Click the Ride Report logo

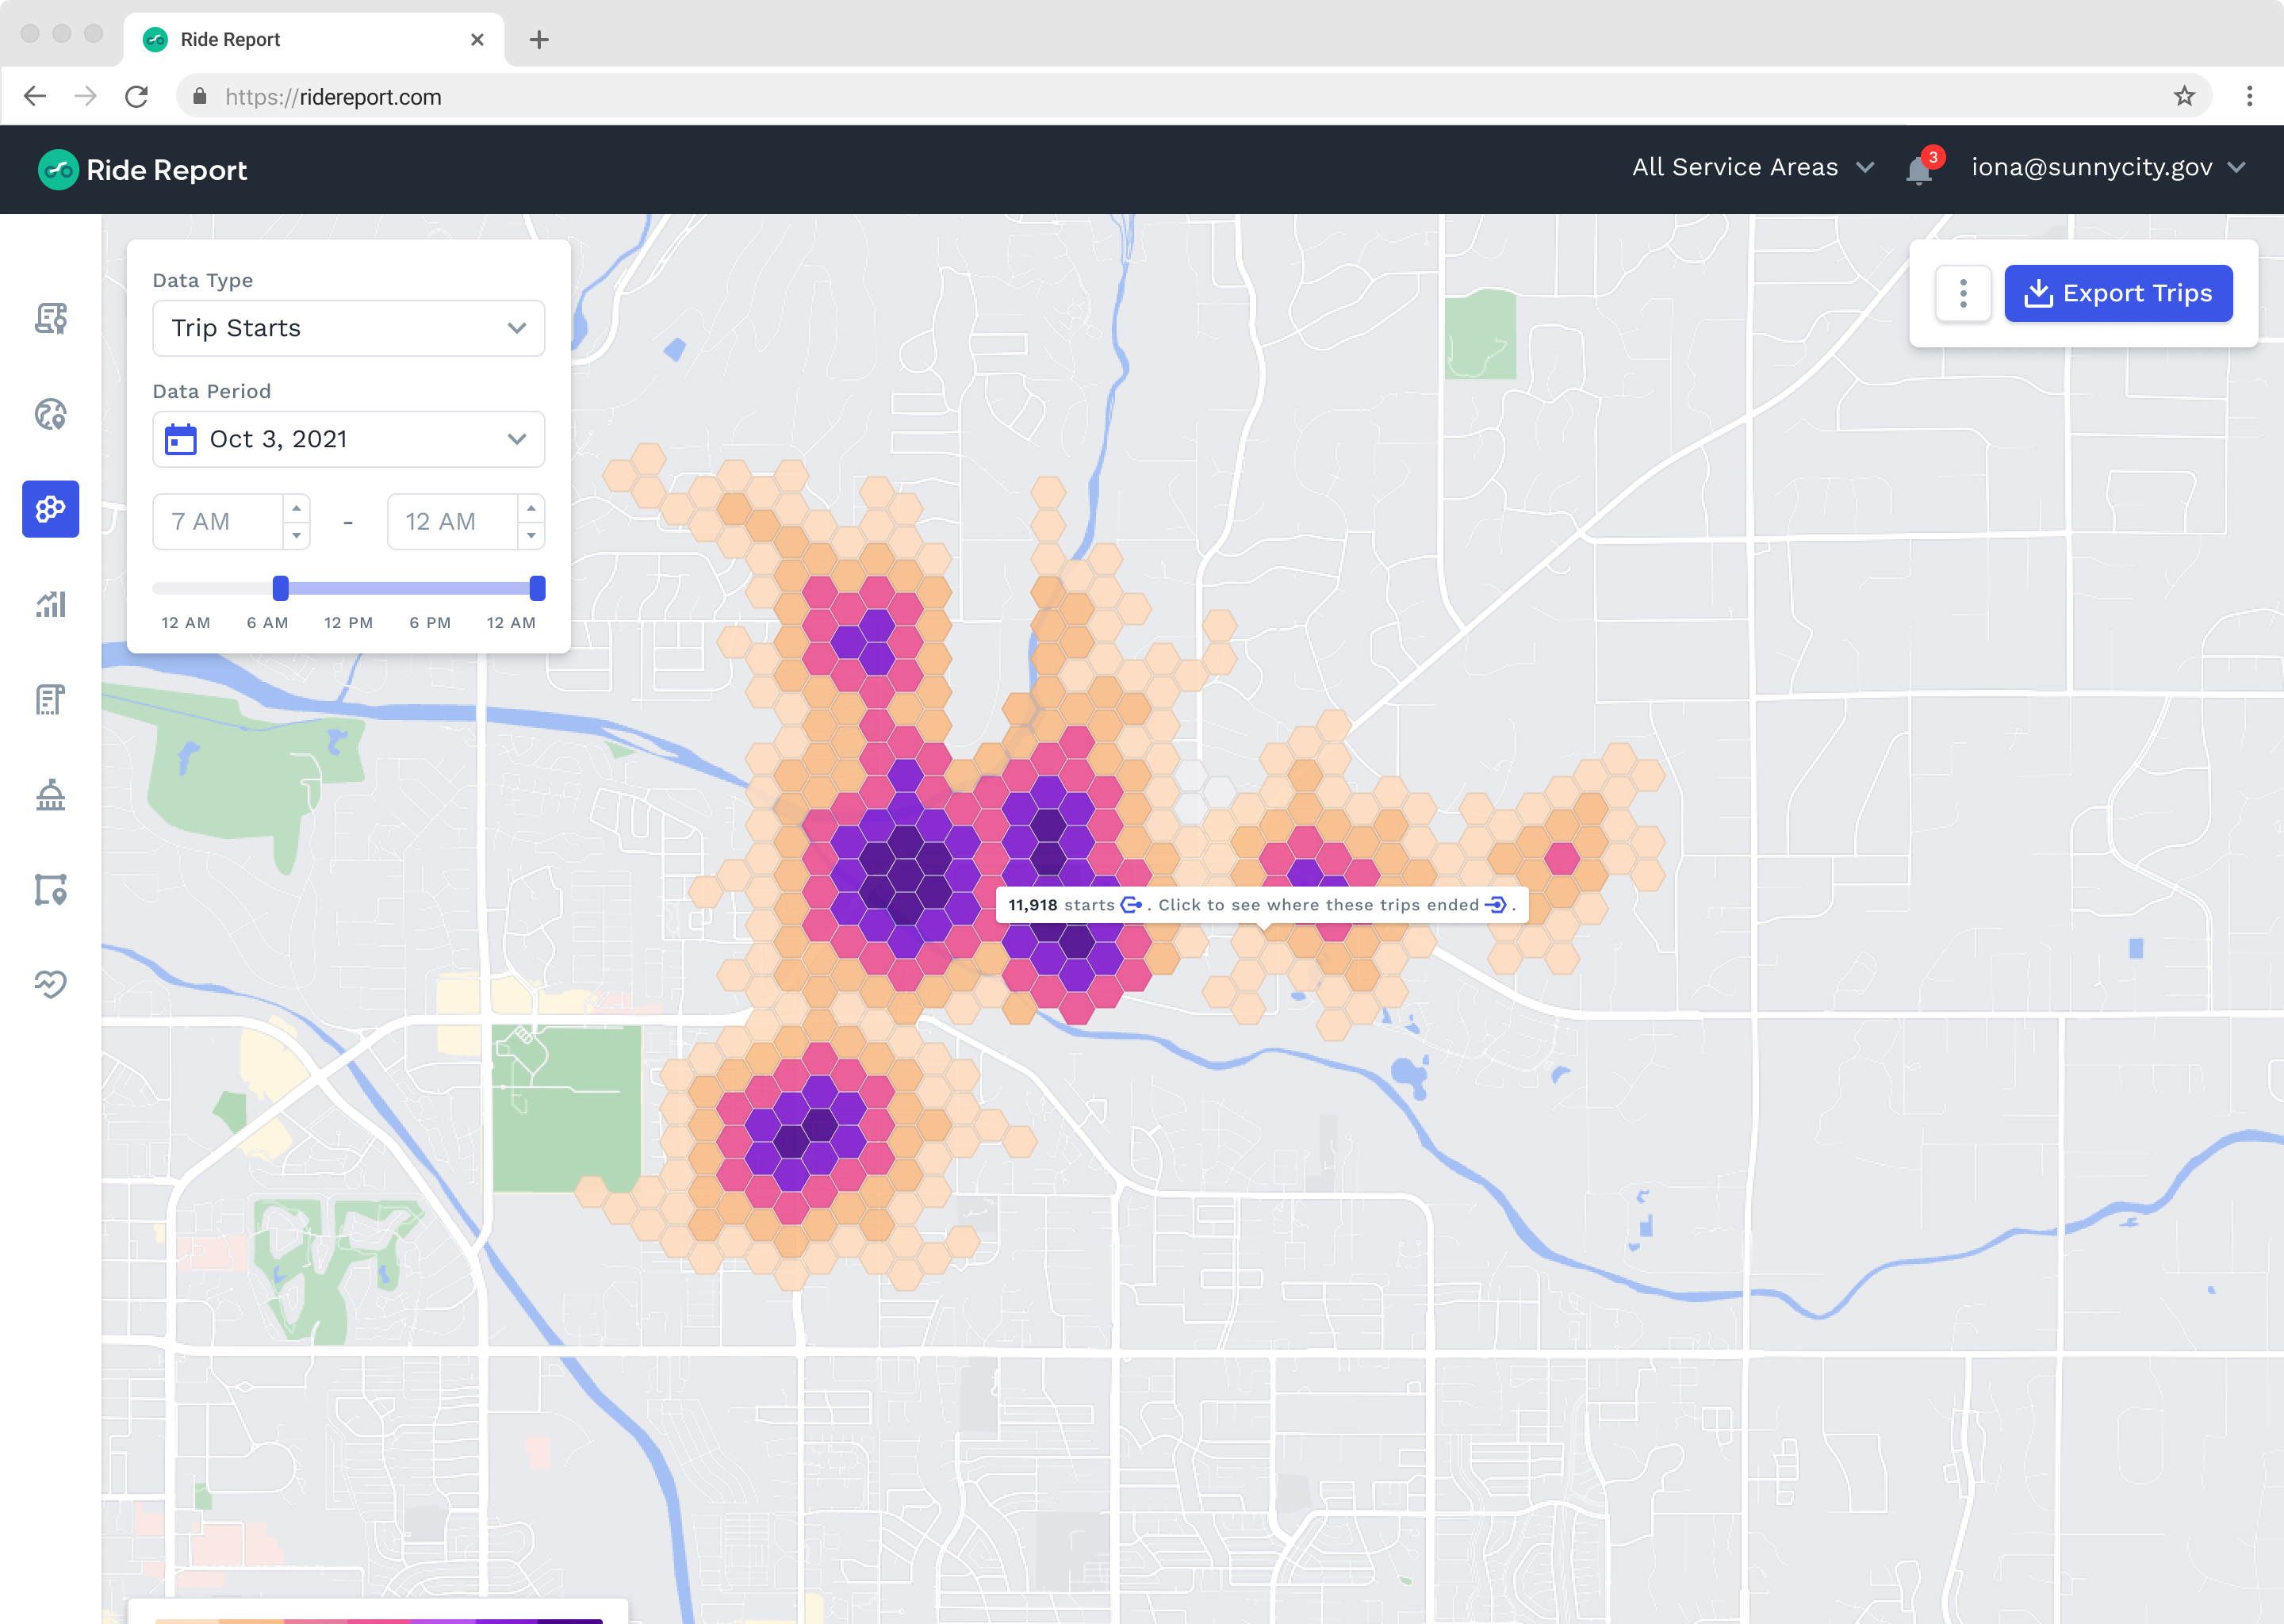pos(143,170)
